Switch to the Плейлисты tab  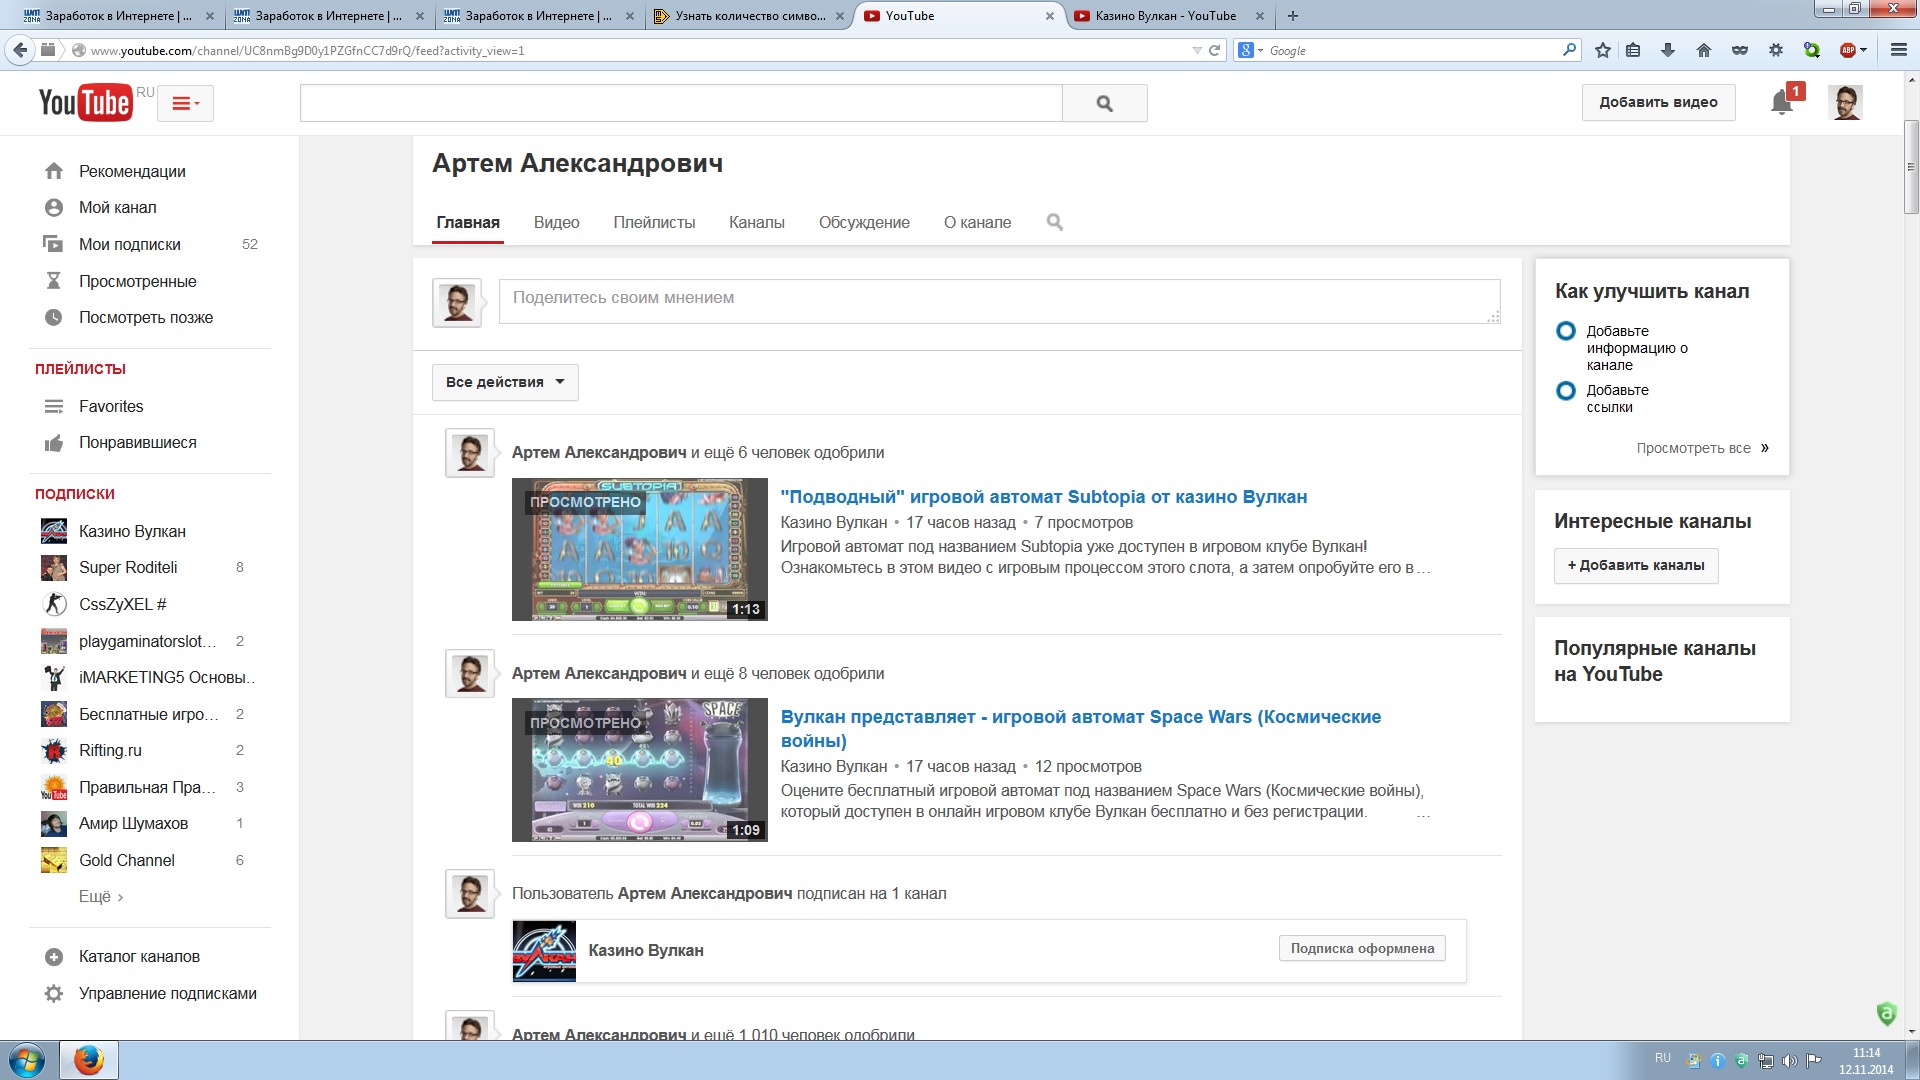coord(654,222)
